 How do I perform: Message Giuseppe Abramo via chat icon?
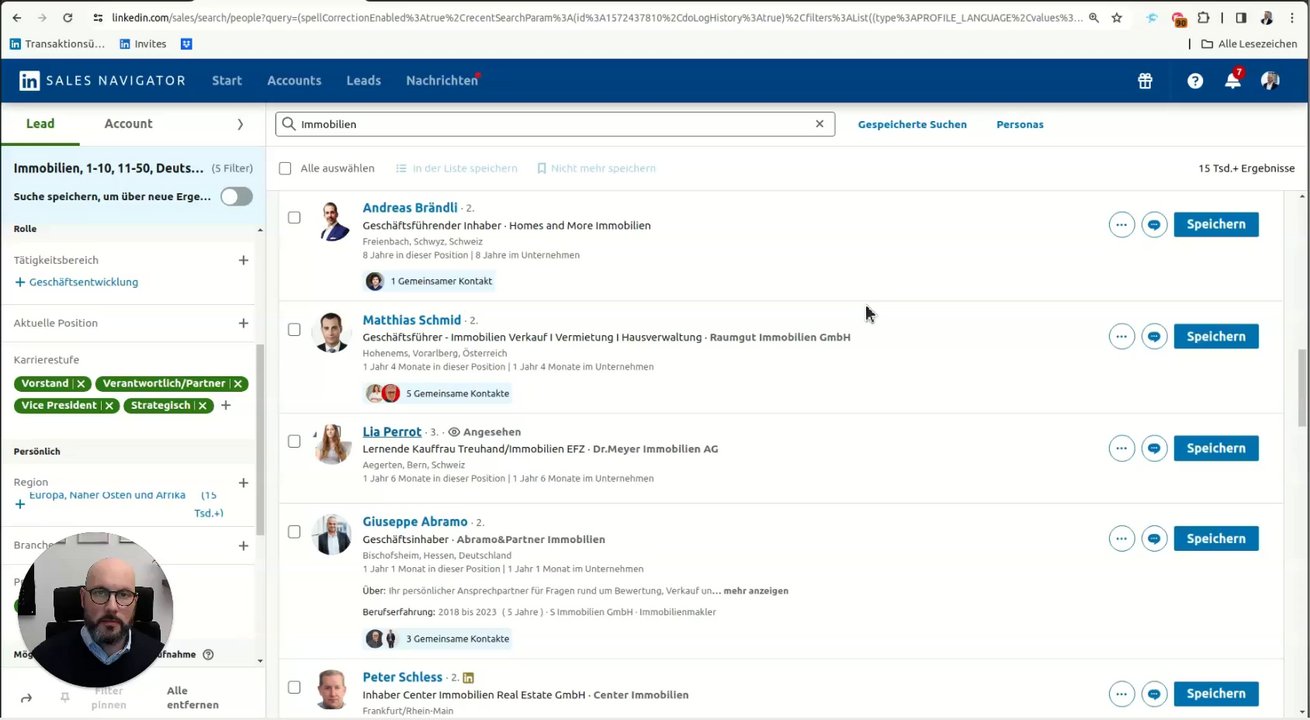1154,539
